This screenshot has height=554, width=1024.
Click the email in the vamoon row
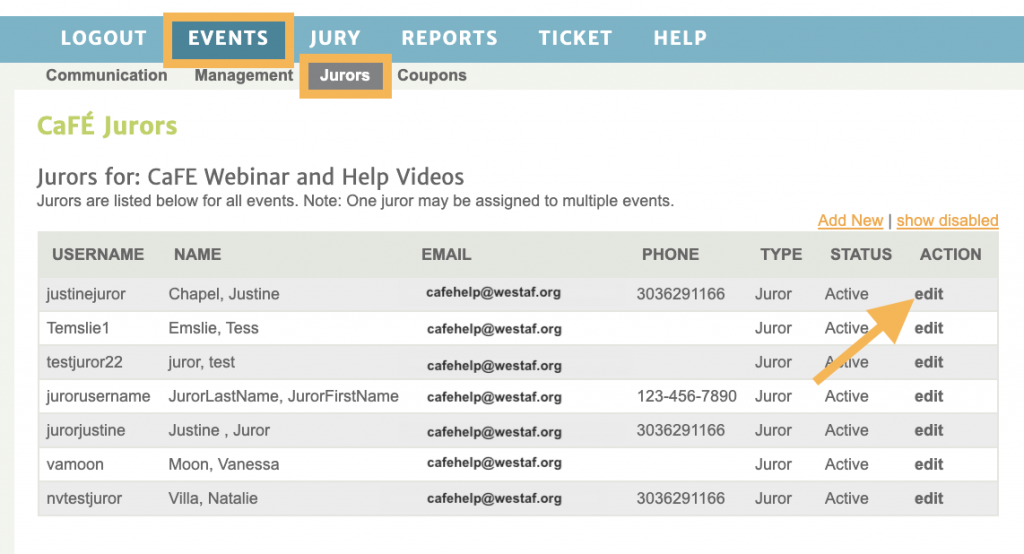(494, 463)
